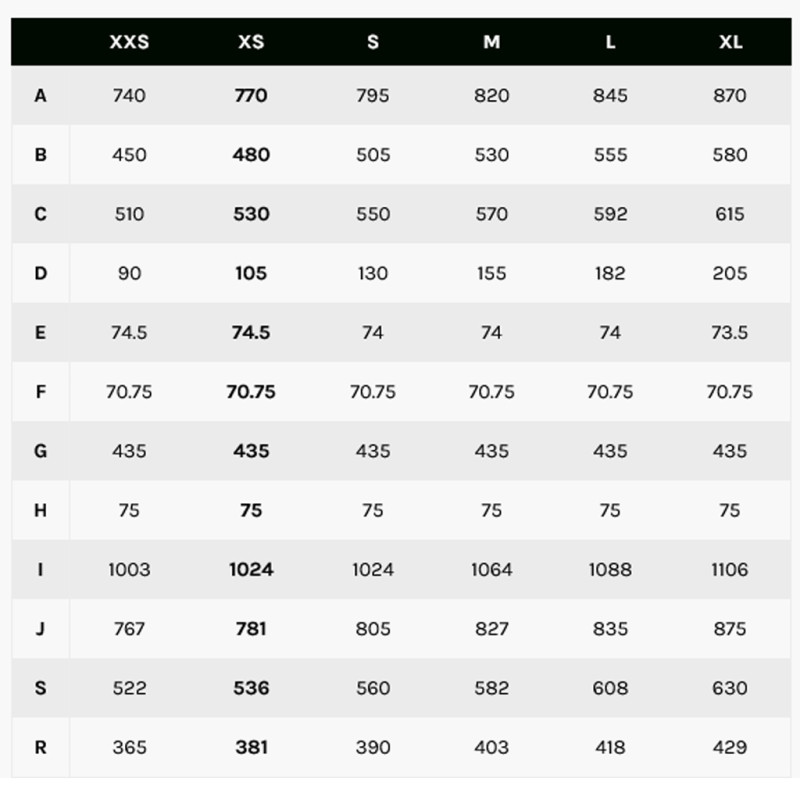Screen dimensions: 800x800
Task: Click the value 592 in row C
Action: (x=610, y=214)
